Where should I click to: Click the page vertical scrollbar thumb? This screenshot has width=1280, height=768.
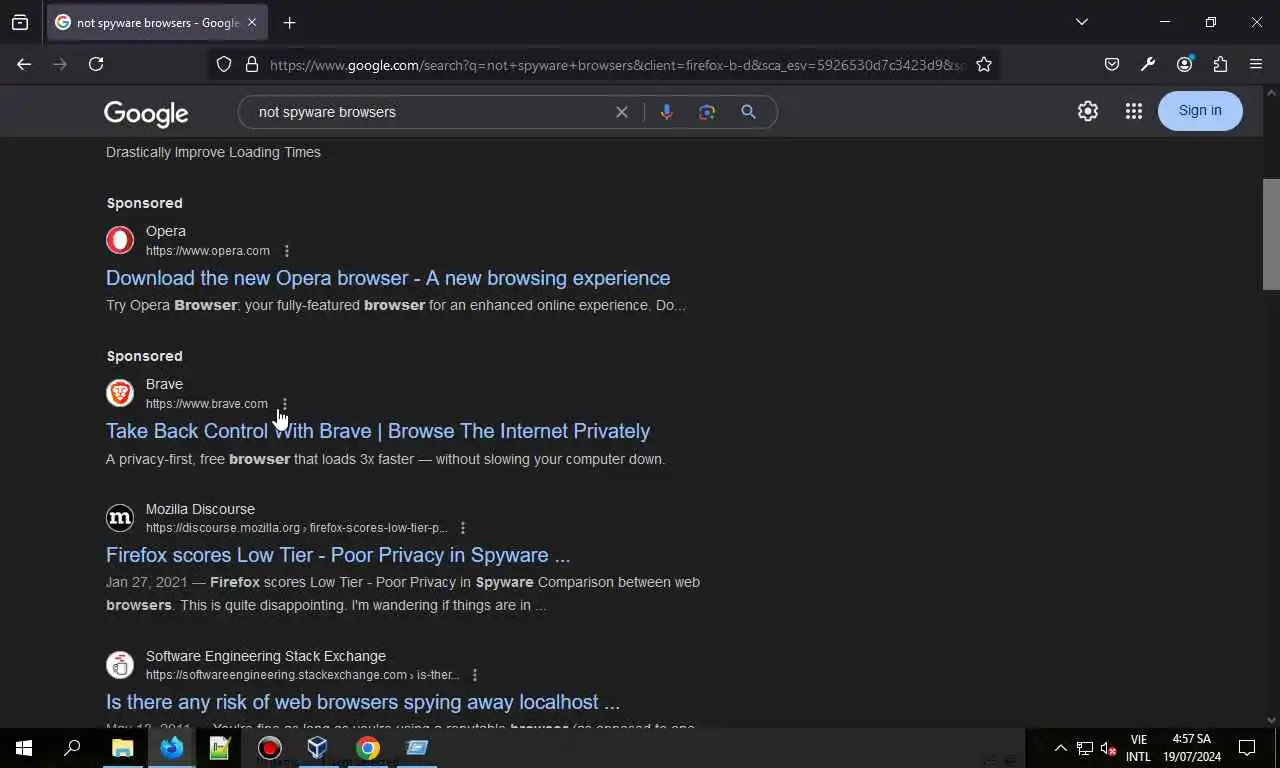tap(1271, 235)
